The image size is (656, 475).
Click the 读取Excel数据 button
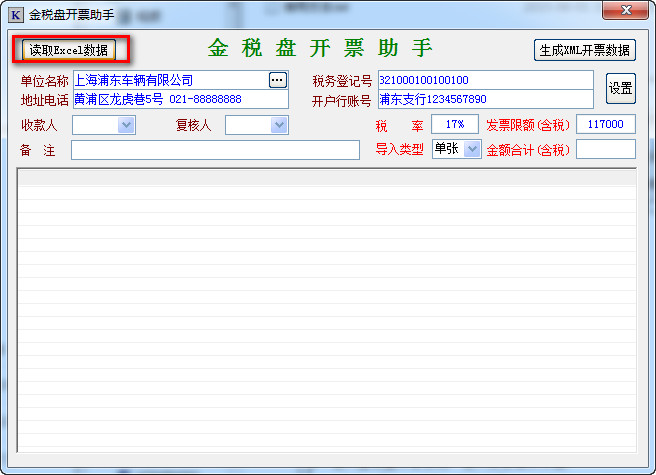click(69, 50)
